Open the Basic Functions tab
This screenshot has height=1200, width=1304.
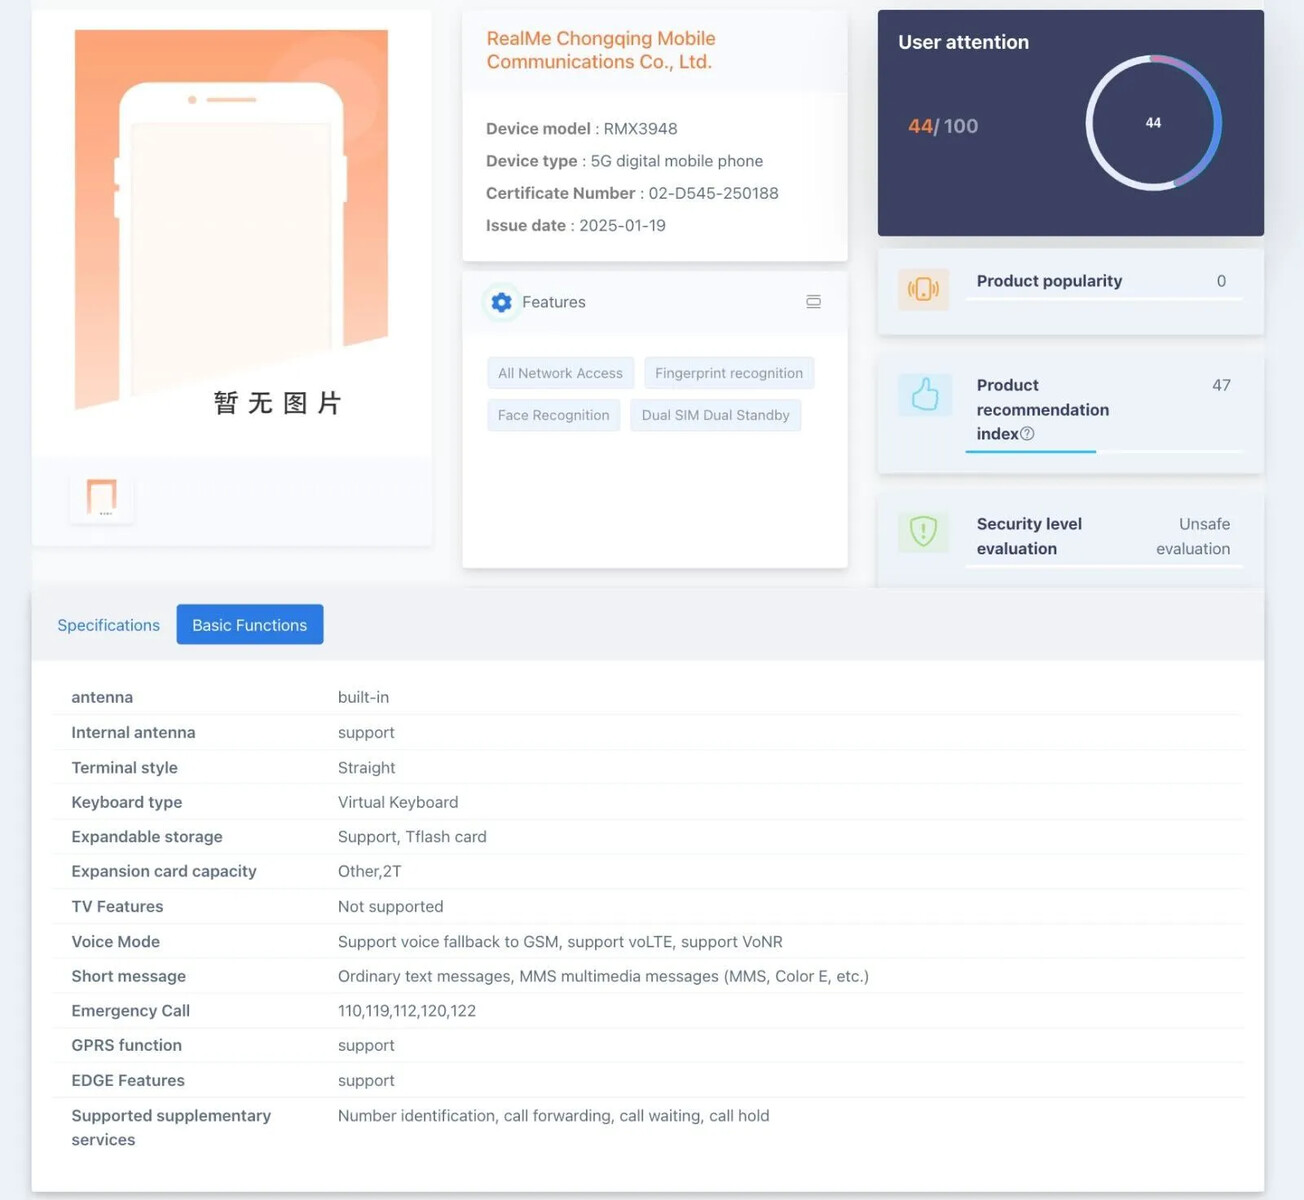click(x=250, y=625)
